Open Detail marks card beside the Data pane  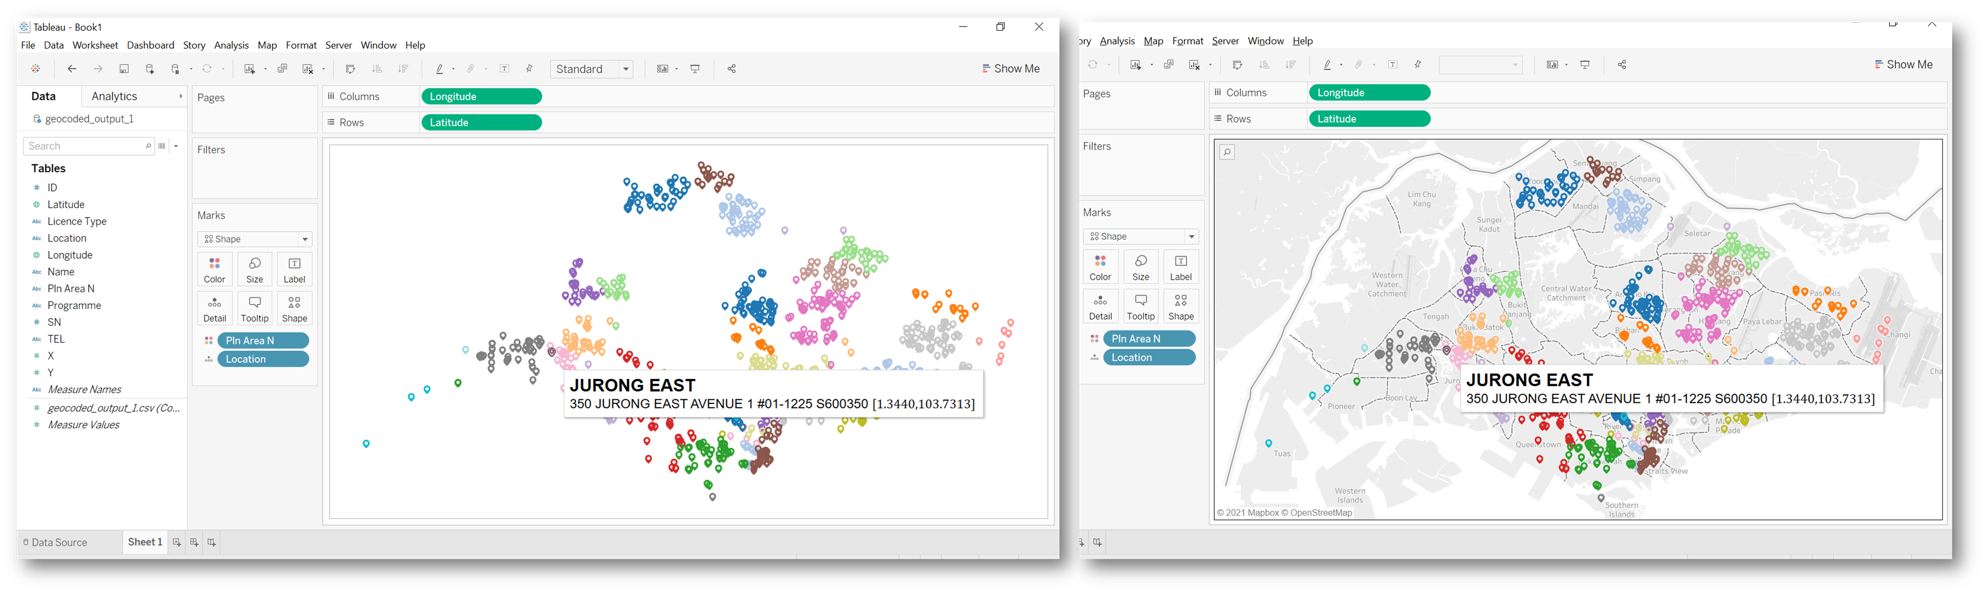pyautogui.click(x=214, y=309)
